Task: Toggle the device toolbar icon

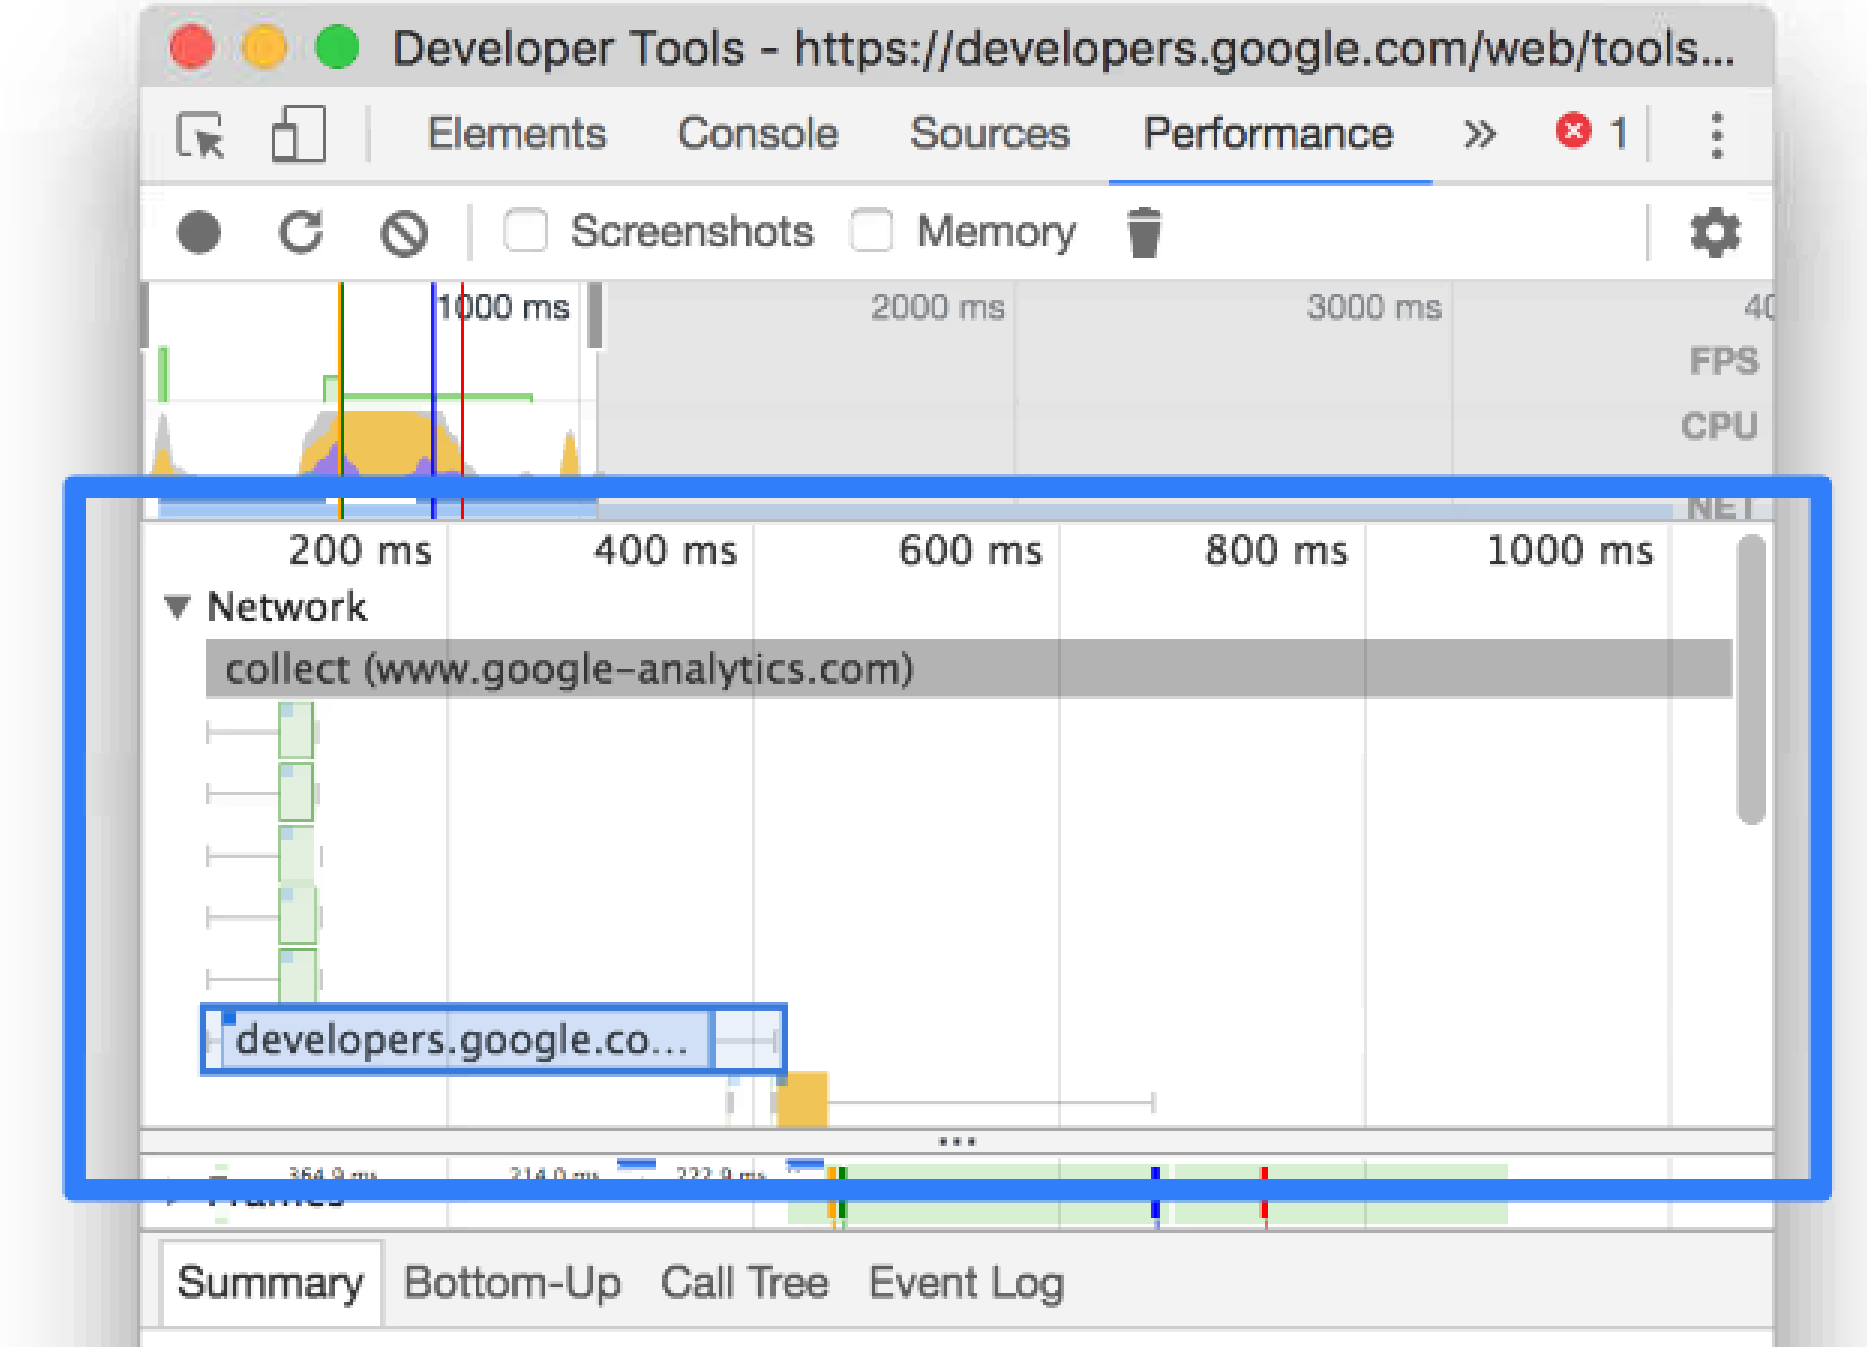Action: 299,134
